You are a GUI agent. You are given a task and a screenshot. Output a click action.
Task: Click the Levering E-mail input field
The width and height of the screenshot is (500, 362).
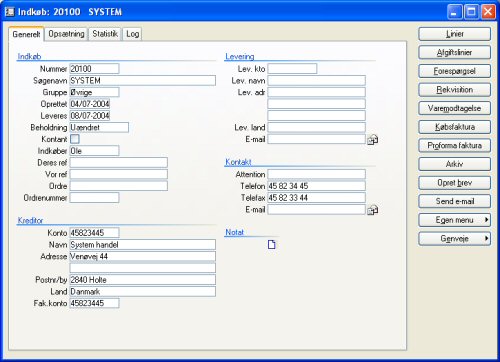[x=317, y=139]
